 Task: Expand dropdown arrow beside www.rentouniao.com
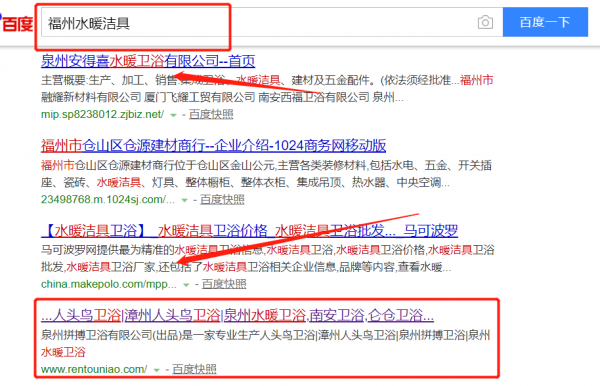coord(156,370)
